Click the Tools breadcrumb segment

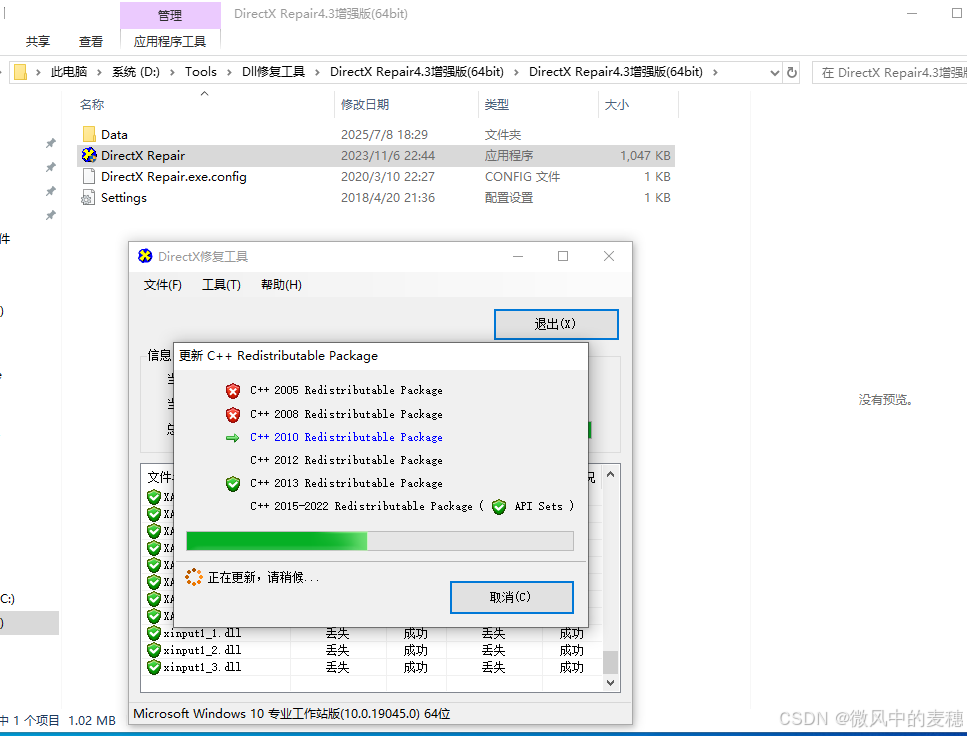(x=201, y=72)
